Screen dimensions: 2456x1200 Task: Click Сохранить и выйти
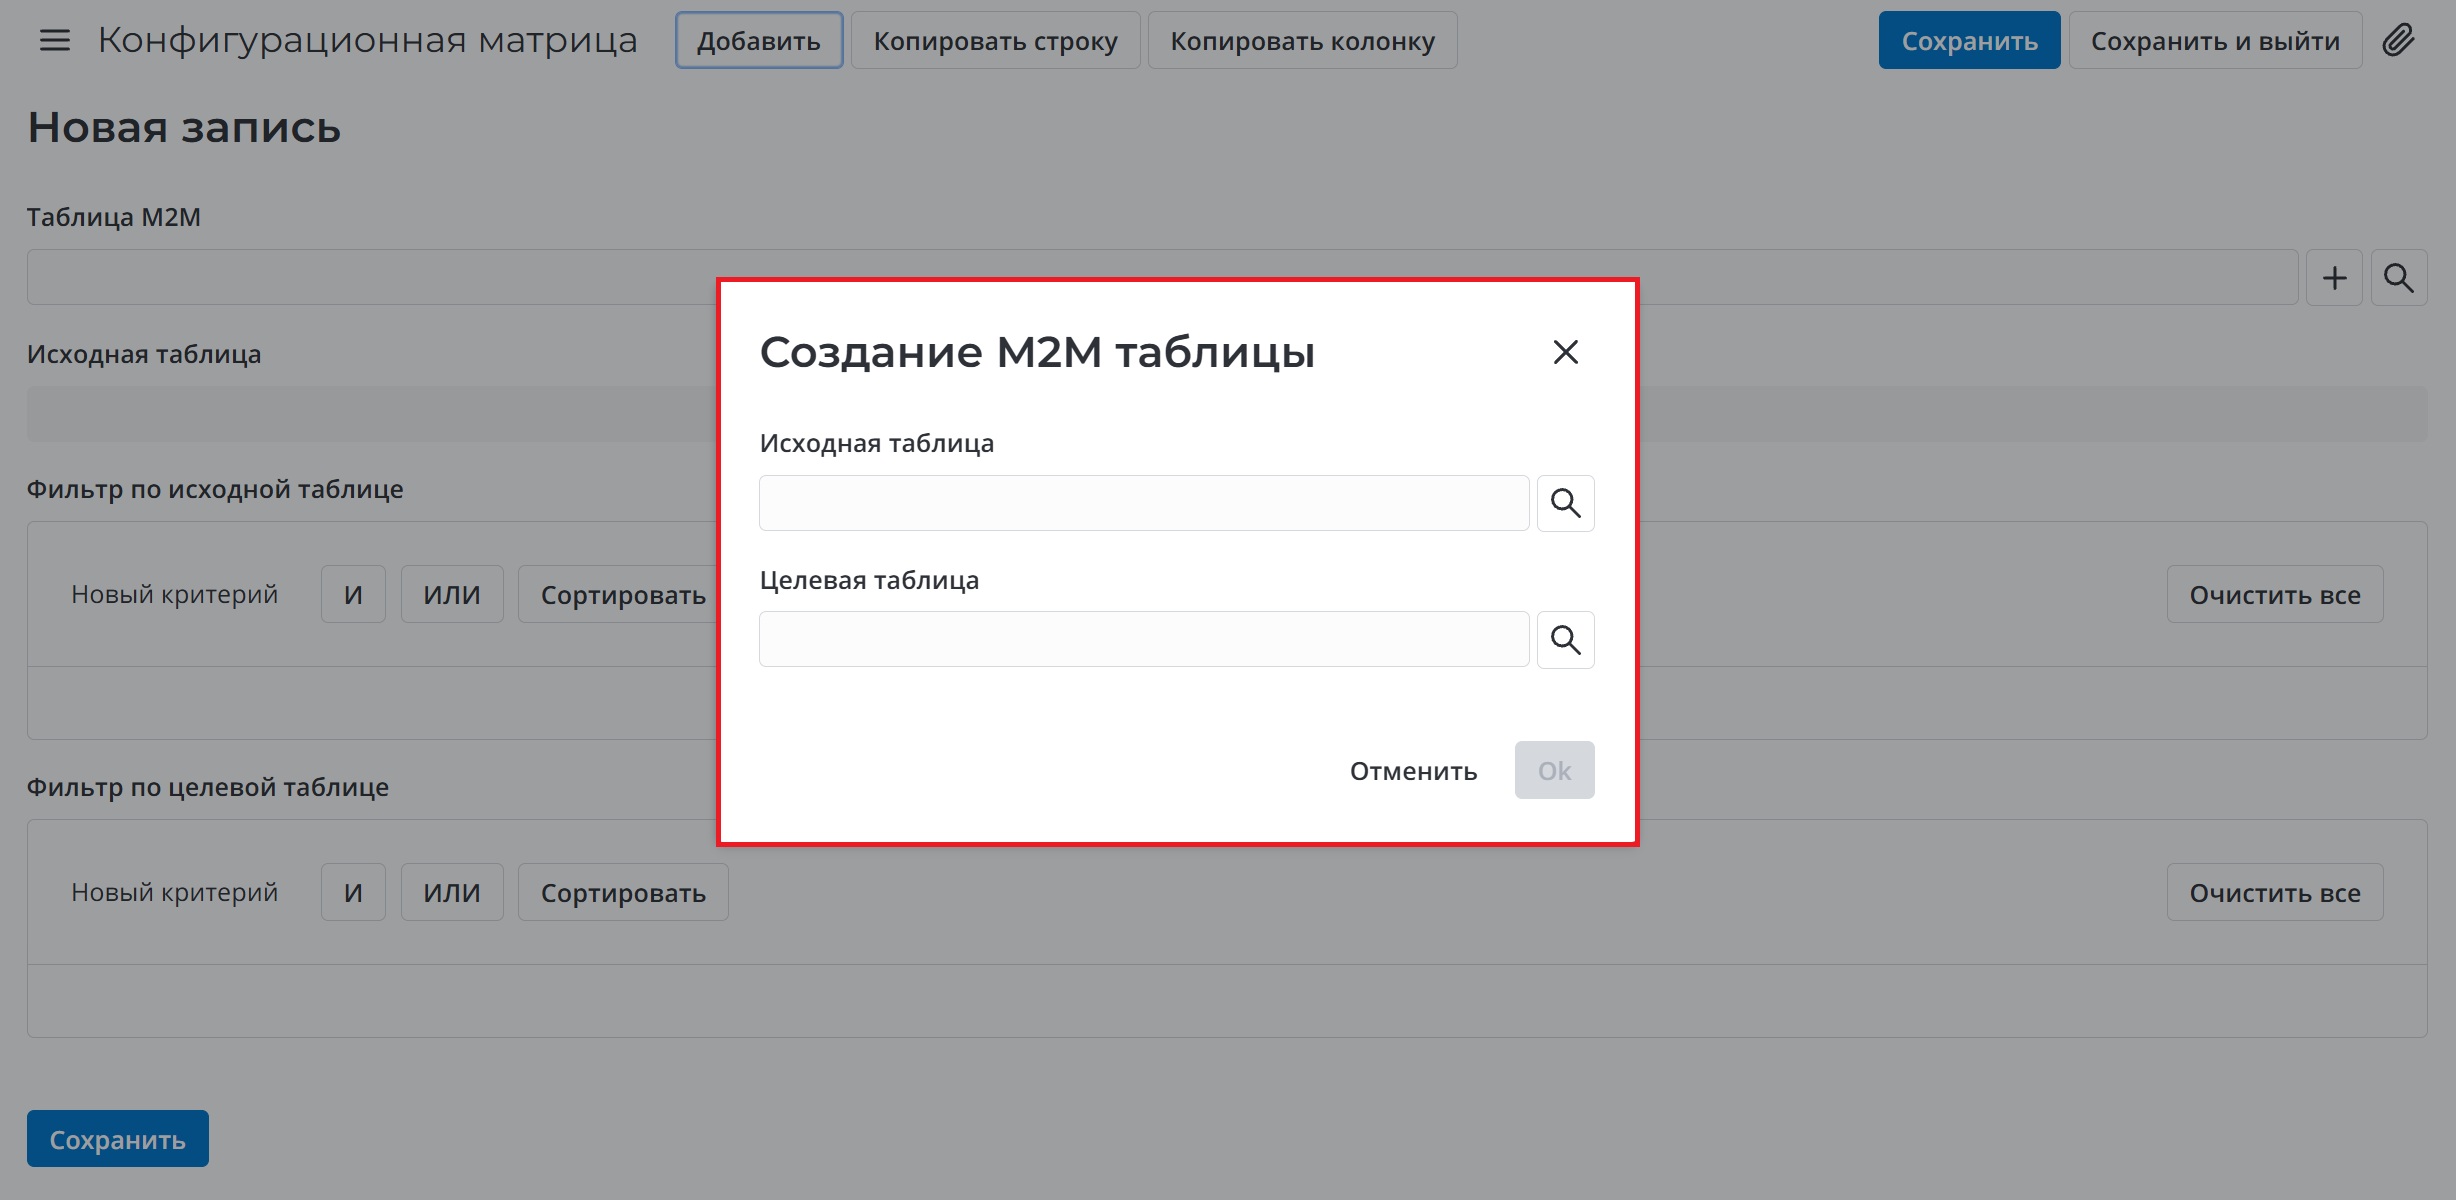[2215, 40]
